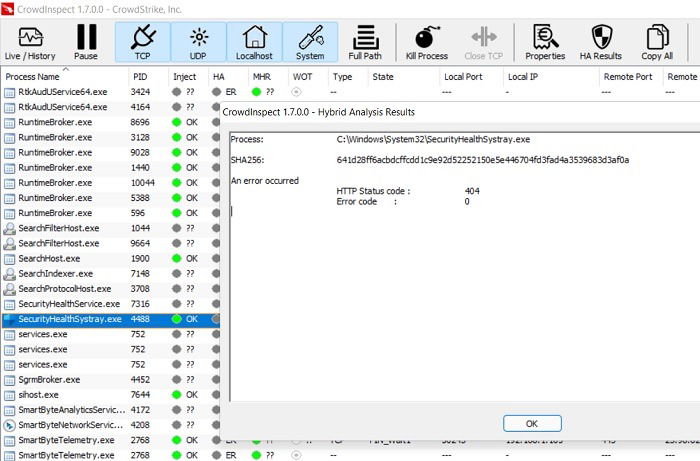This screenshot has height=461, width=700.
Task: Click green Inject indicator for sihost.exe
Action: (x=177, y=395)
